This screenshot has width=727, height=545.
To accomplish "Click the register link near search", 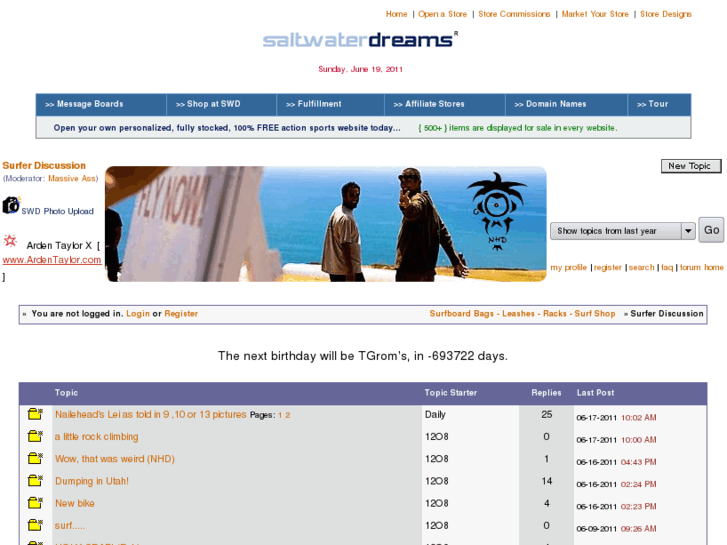I will click(607, 268).
